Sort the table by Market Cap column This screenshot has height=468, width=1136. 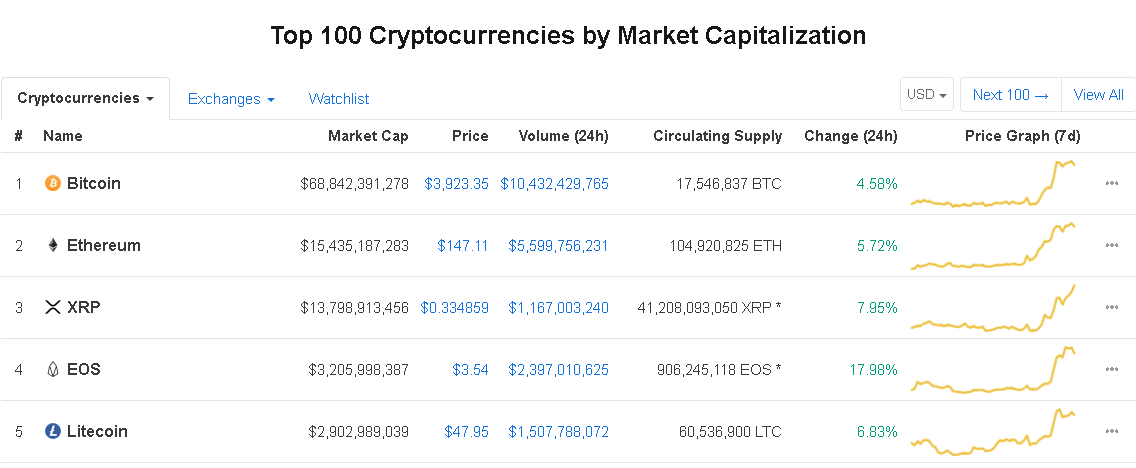pos(368,136)
